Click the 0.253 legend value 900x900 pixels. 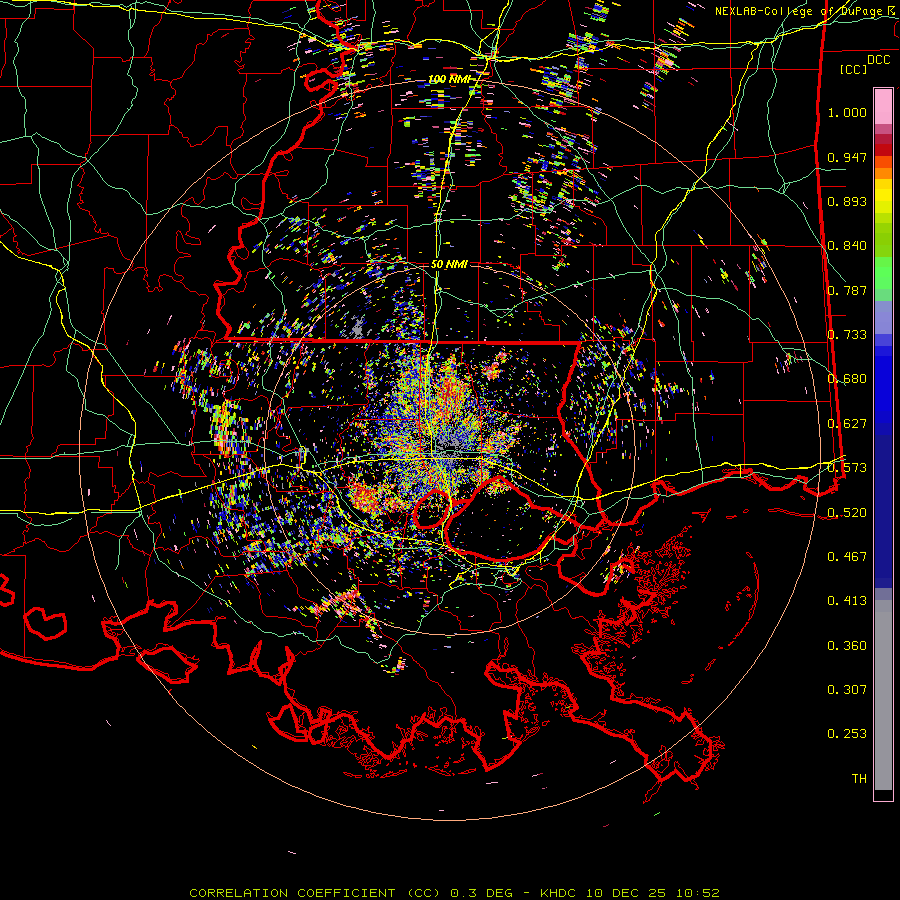point(847,734)
